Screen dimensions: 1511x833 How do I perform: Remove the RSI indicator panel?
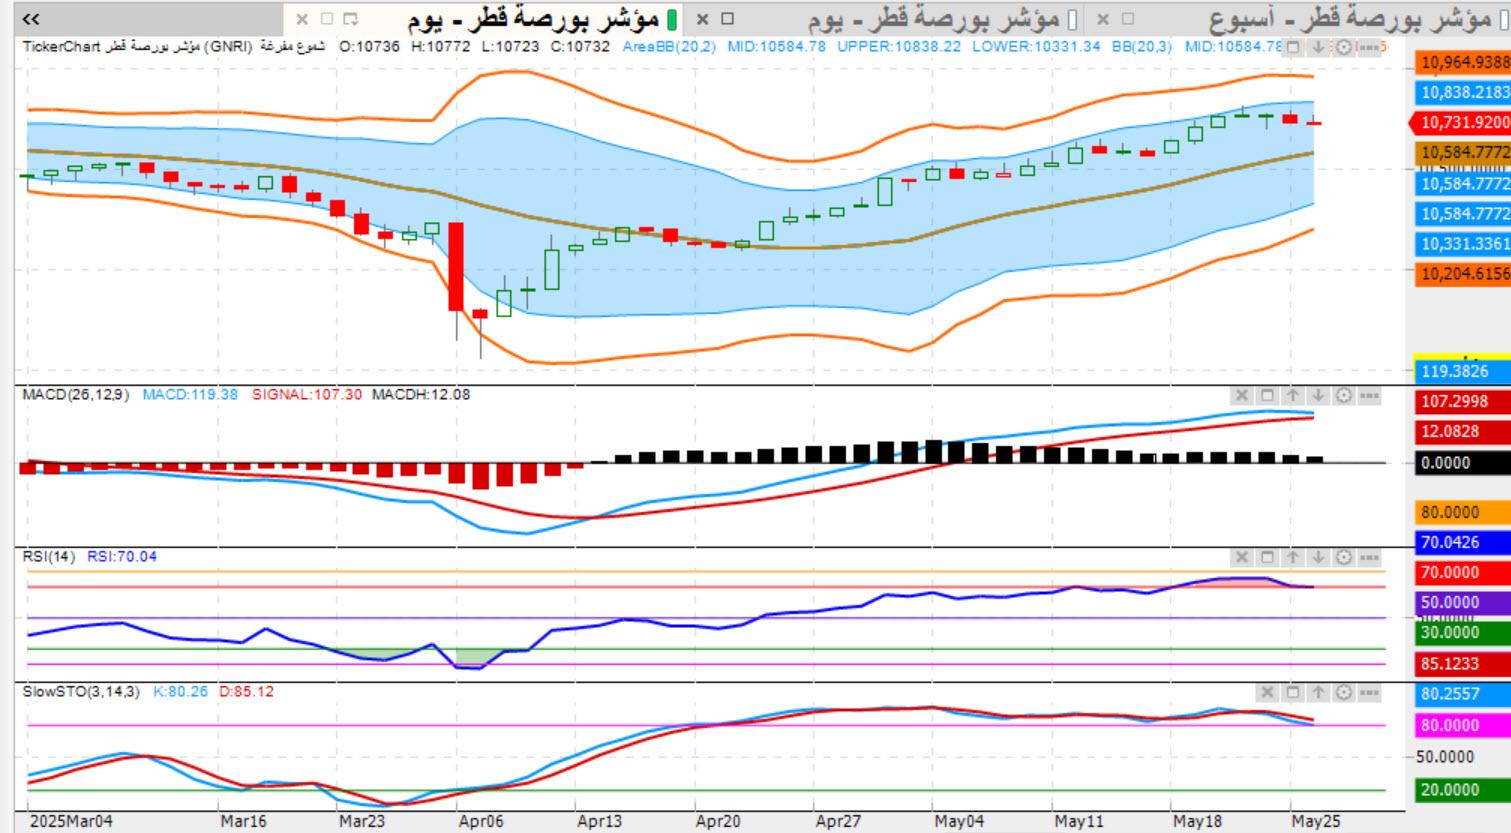(x=1241, y=557)
